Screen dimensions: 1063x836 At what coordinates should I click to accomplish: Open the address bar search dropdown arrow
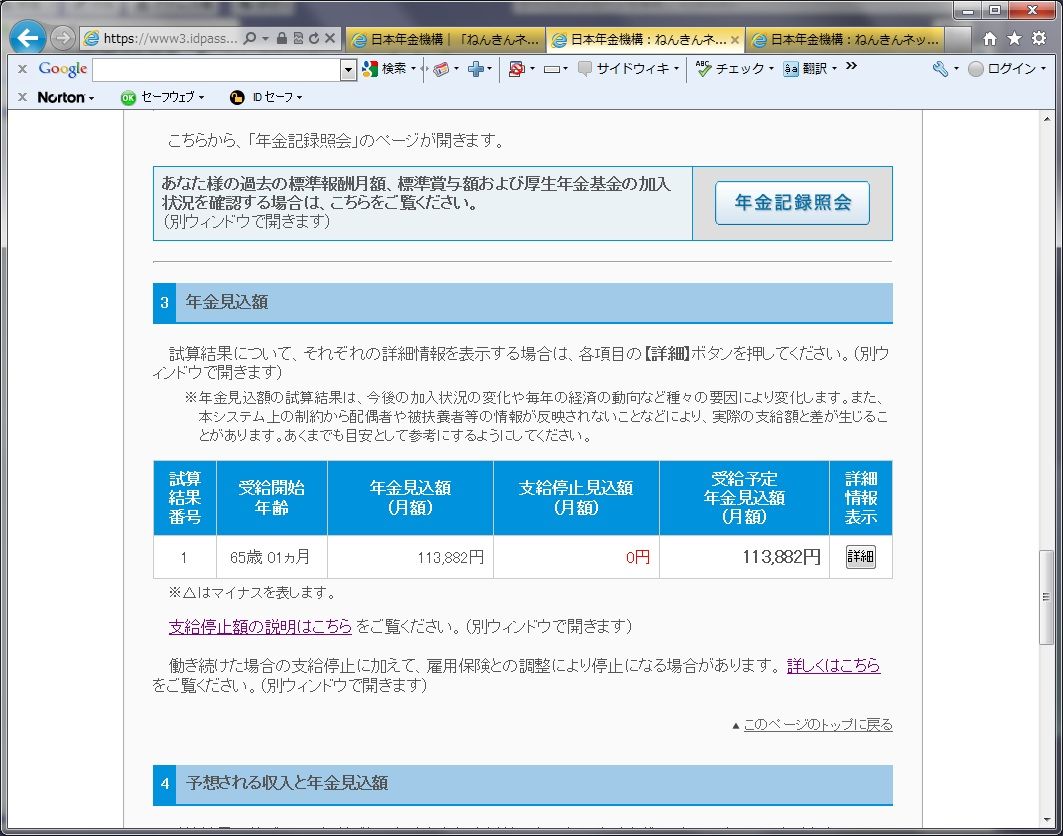265,38
